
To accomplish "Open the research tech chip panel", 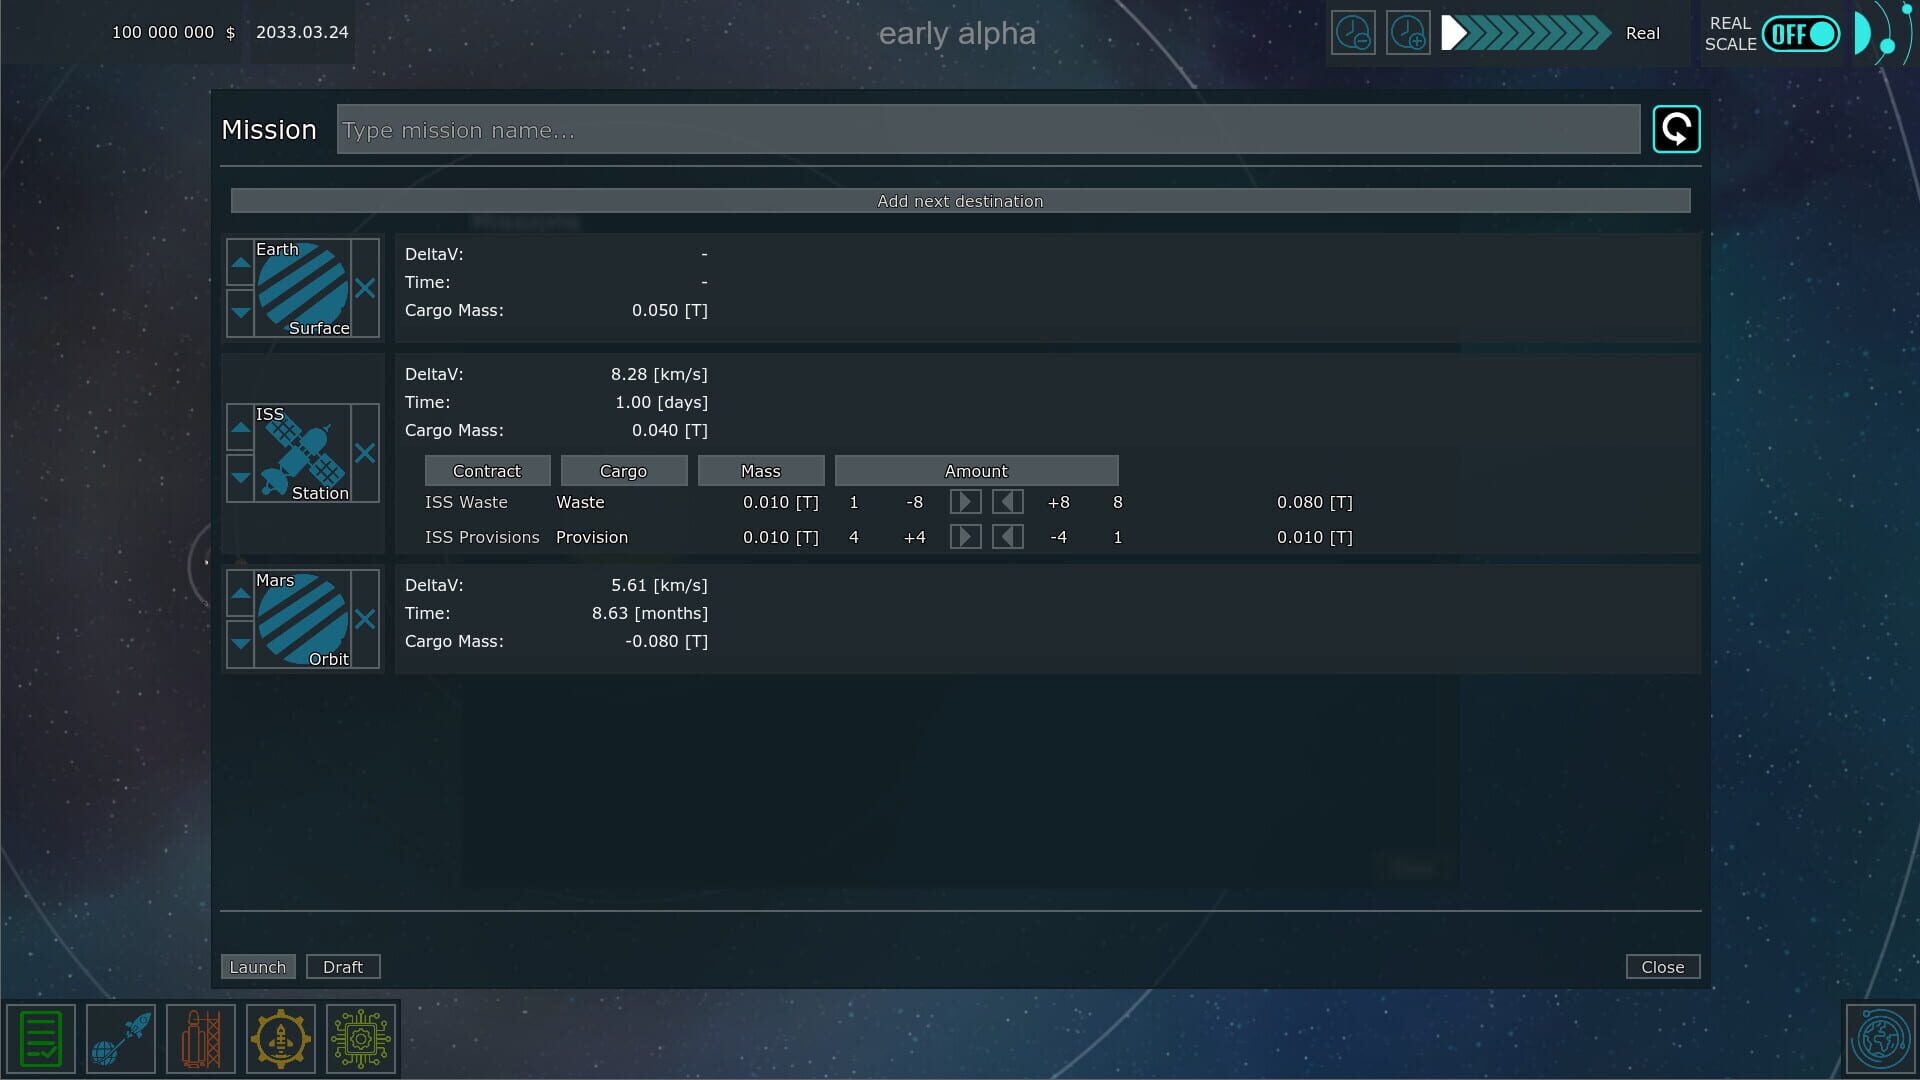I will click(360, 1039).
